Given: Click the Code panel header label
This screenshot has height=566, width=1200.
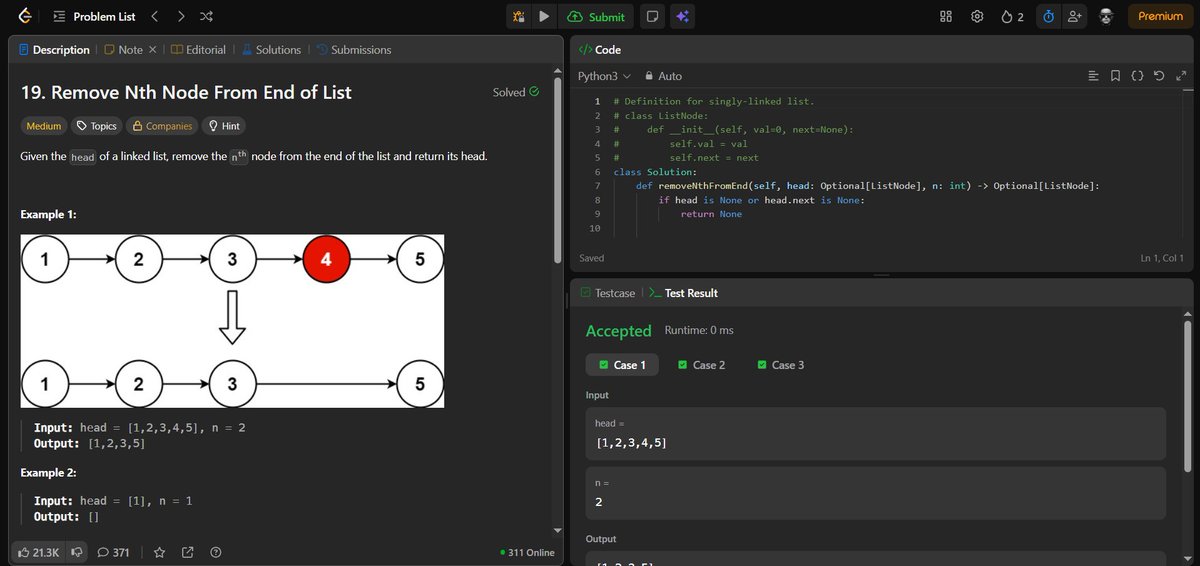Looking at the screenshot, I should (x=600, y=50).
